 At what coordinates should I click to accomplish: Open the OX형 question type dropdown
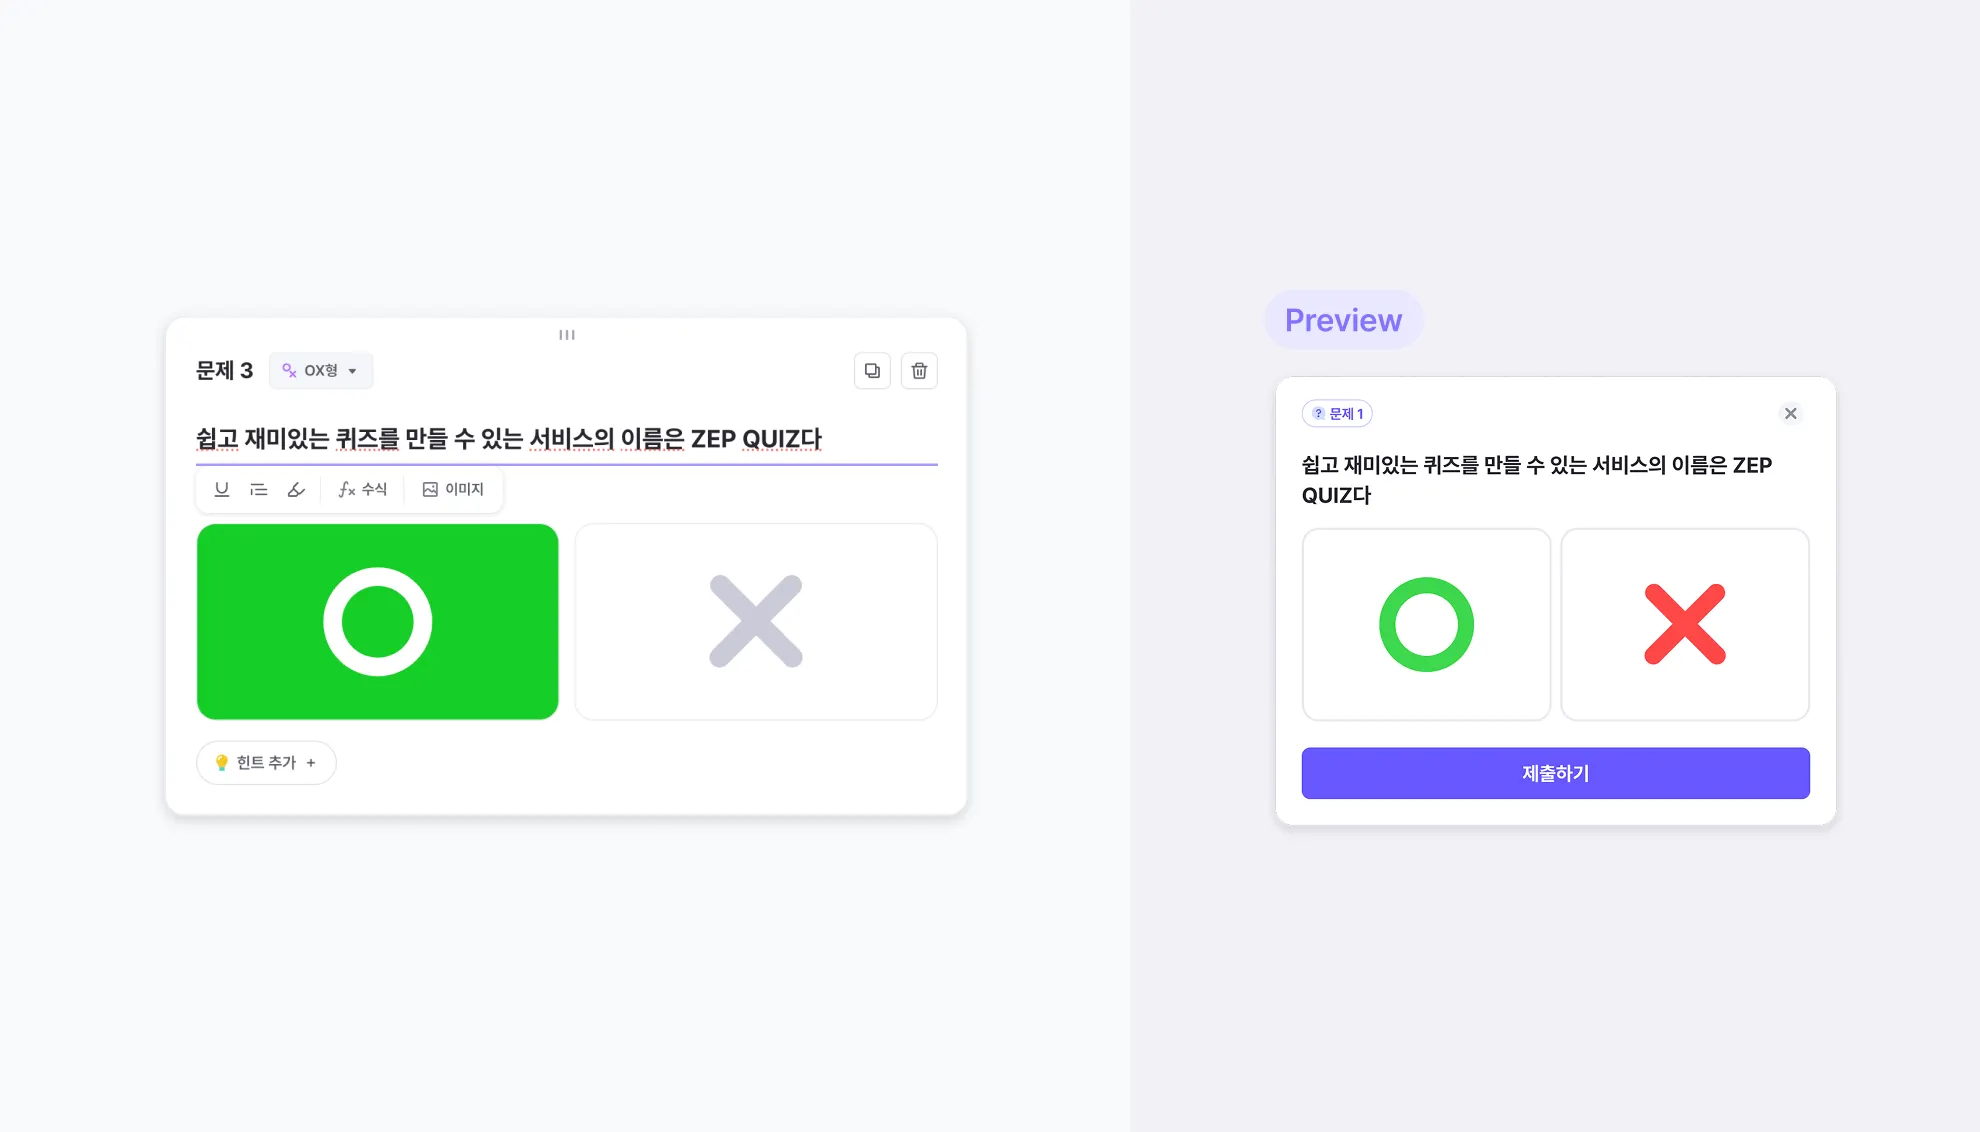(x=321, y=371)
